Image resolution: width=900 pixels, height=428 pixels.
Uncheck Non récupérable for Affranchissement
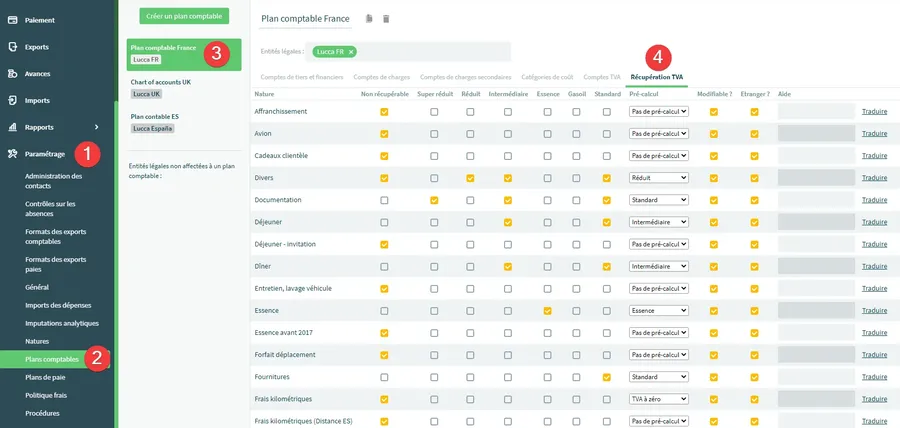pyautogui.click(x=384, y=111)
